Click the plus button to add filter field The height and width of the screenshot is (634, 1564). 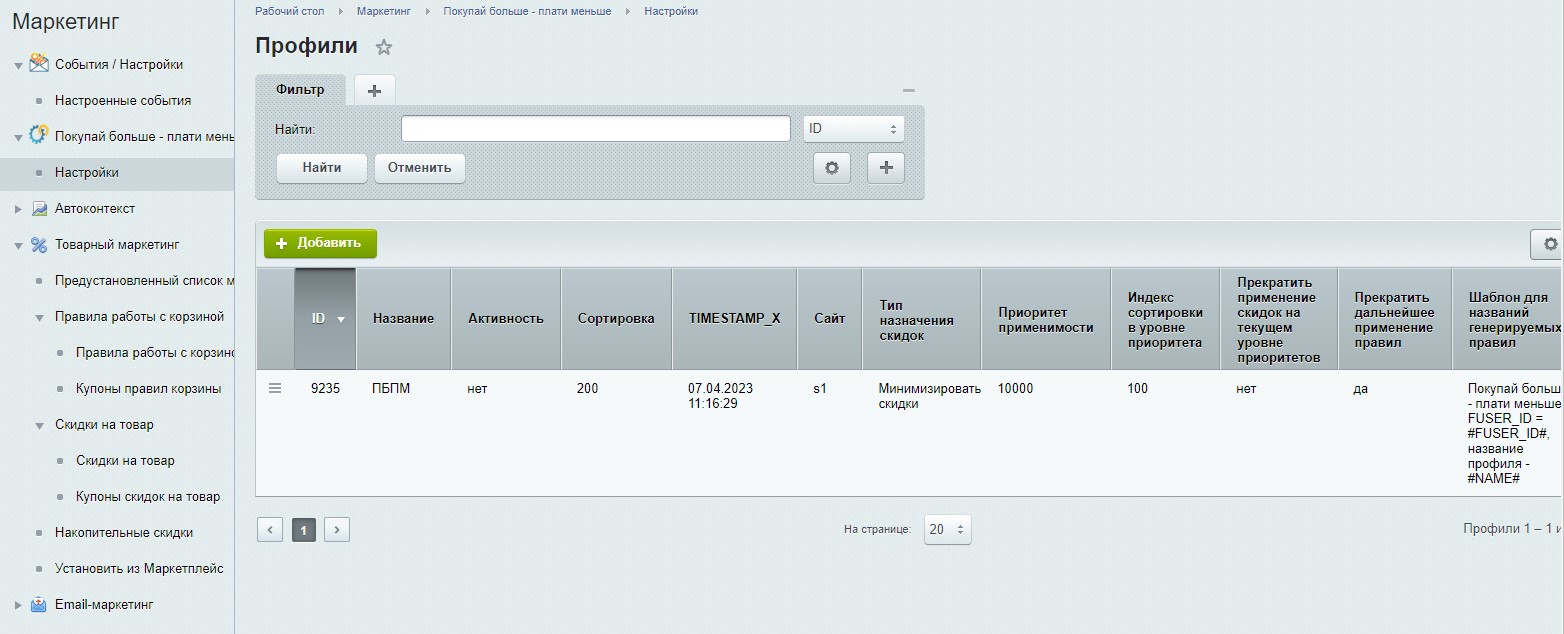[x=885, y=168]
